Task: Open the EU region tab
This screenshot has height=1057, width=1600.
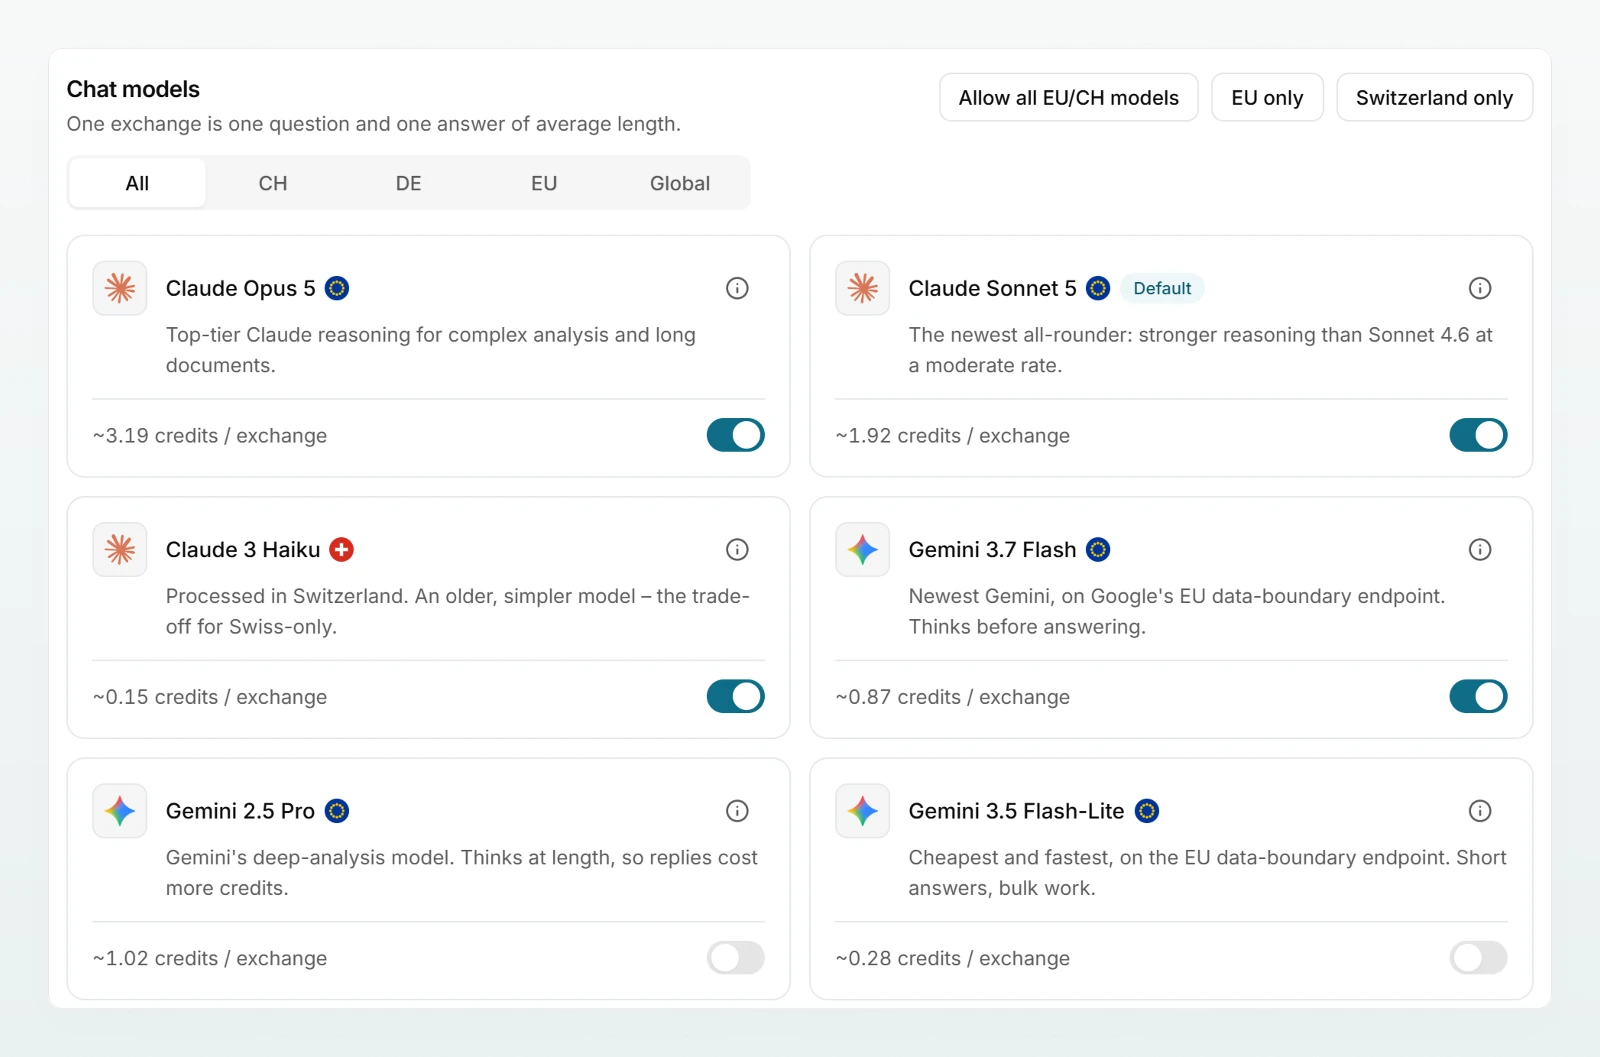Action: coord(544,183)
